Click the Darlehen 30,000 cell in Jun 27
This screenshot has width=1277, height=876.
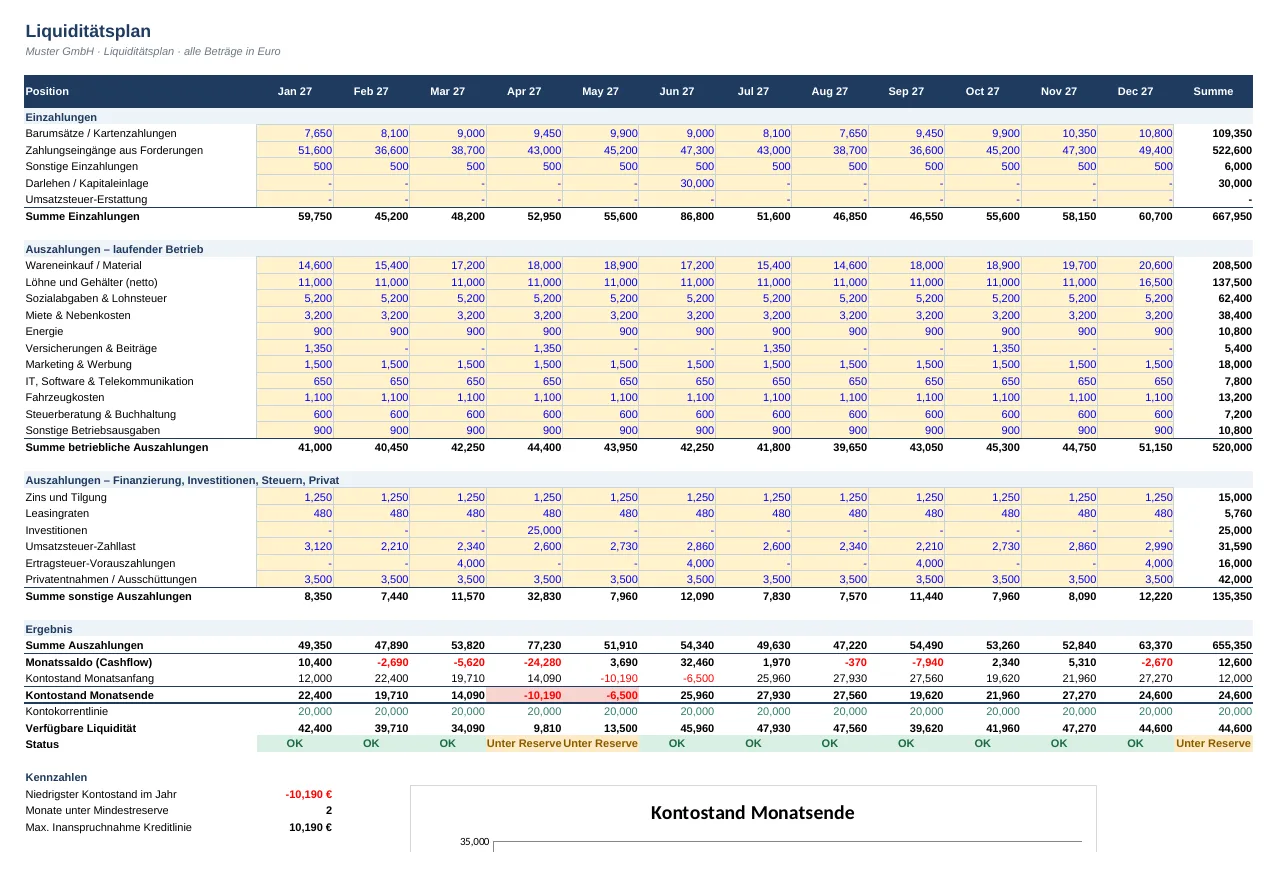677,183
